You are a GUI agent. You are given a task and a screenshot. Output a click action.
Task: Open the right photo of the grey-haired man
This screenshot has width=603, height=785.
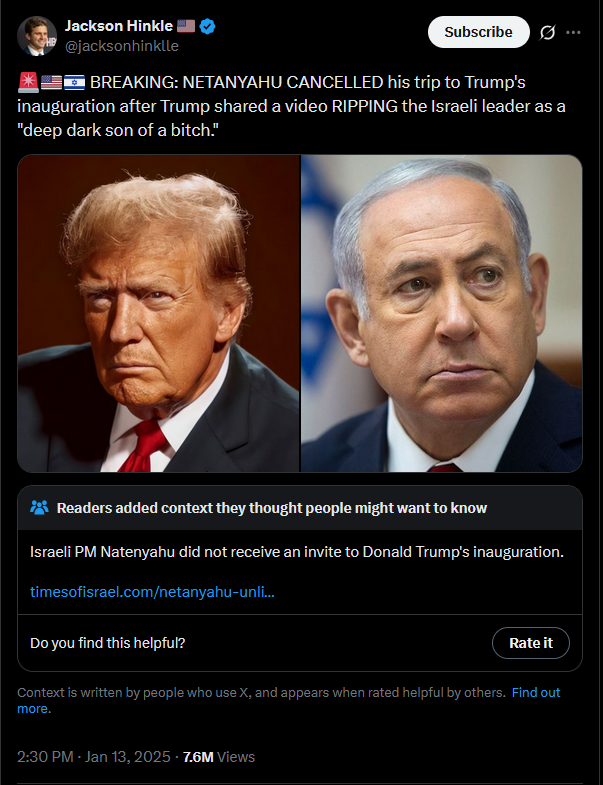tap(442, 313)
